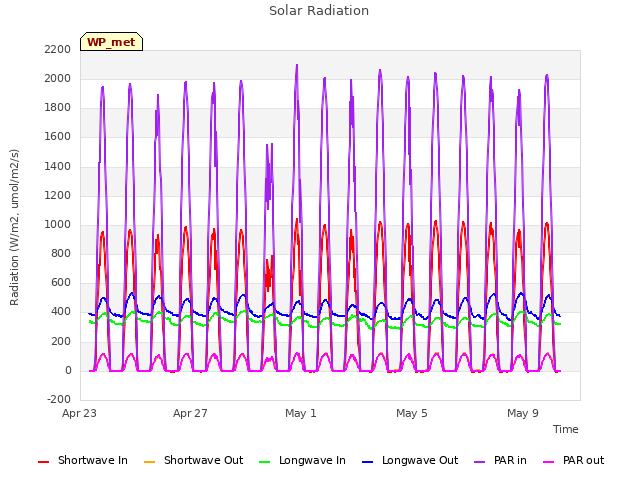Click the blue Longwave Out color marker
Image resolution: width=640 pixels, height=480 pixels.
pos(367,462)
